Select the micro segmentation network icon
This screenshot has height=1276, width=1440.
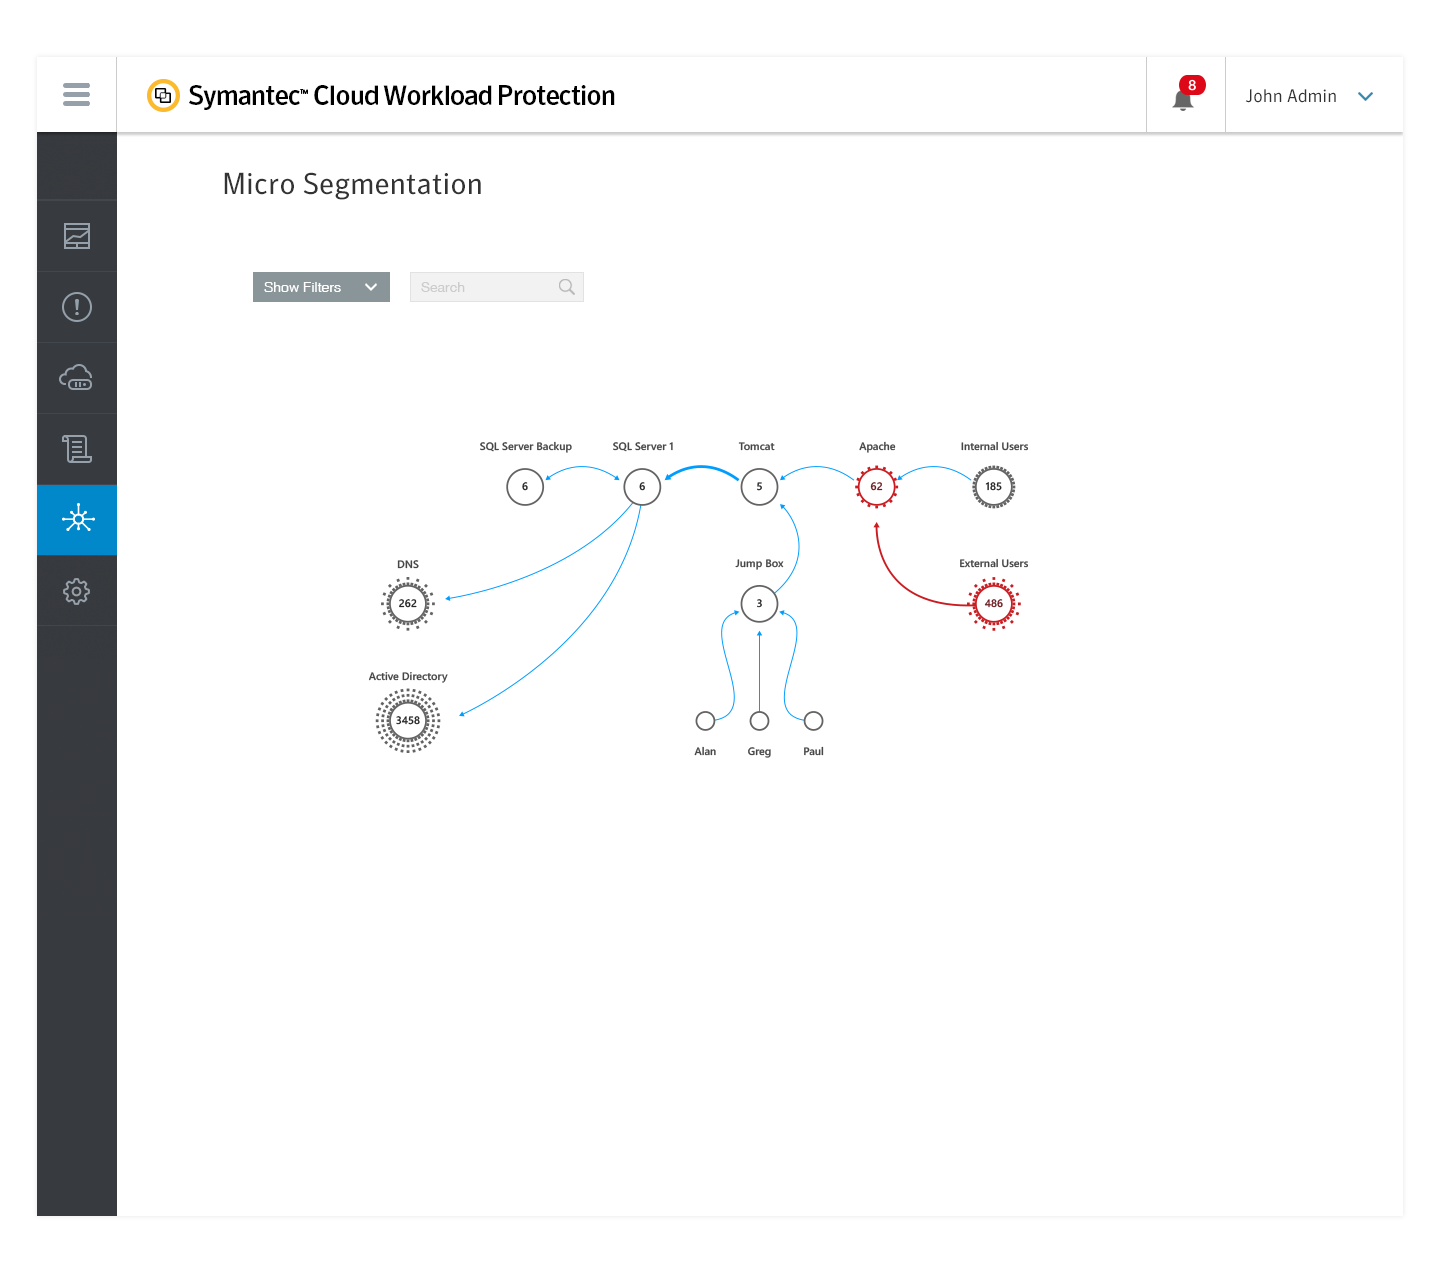pos(77,519)
